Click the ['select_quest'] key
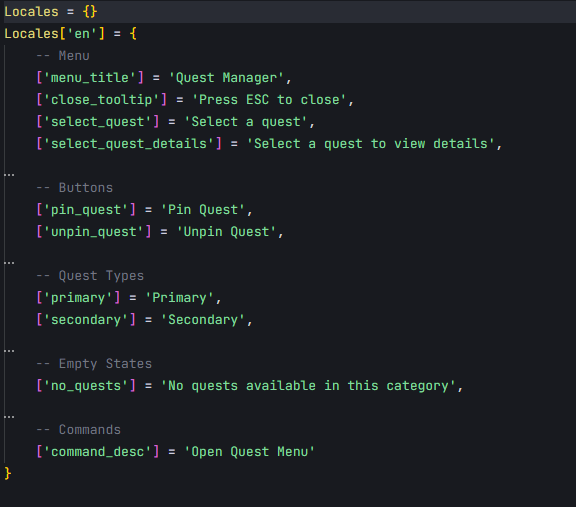 (98, 122)
